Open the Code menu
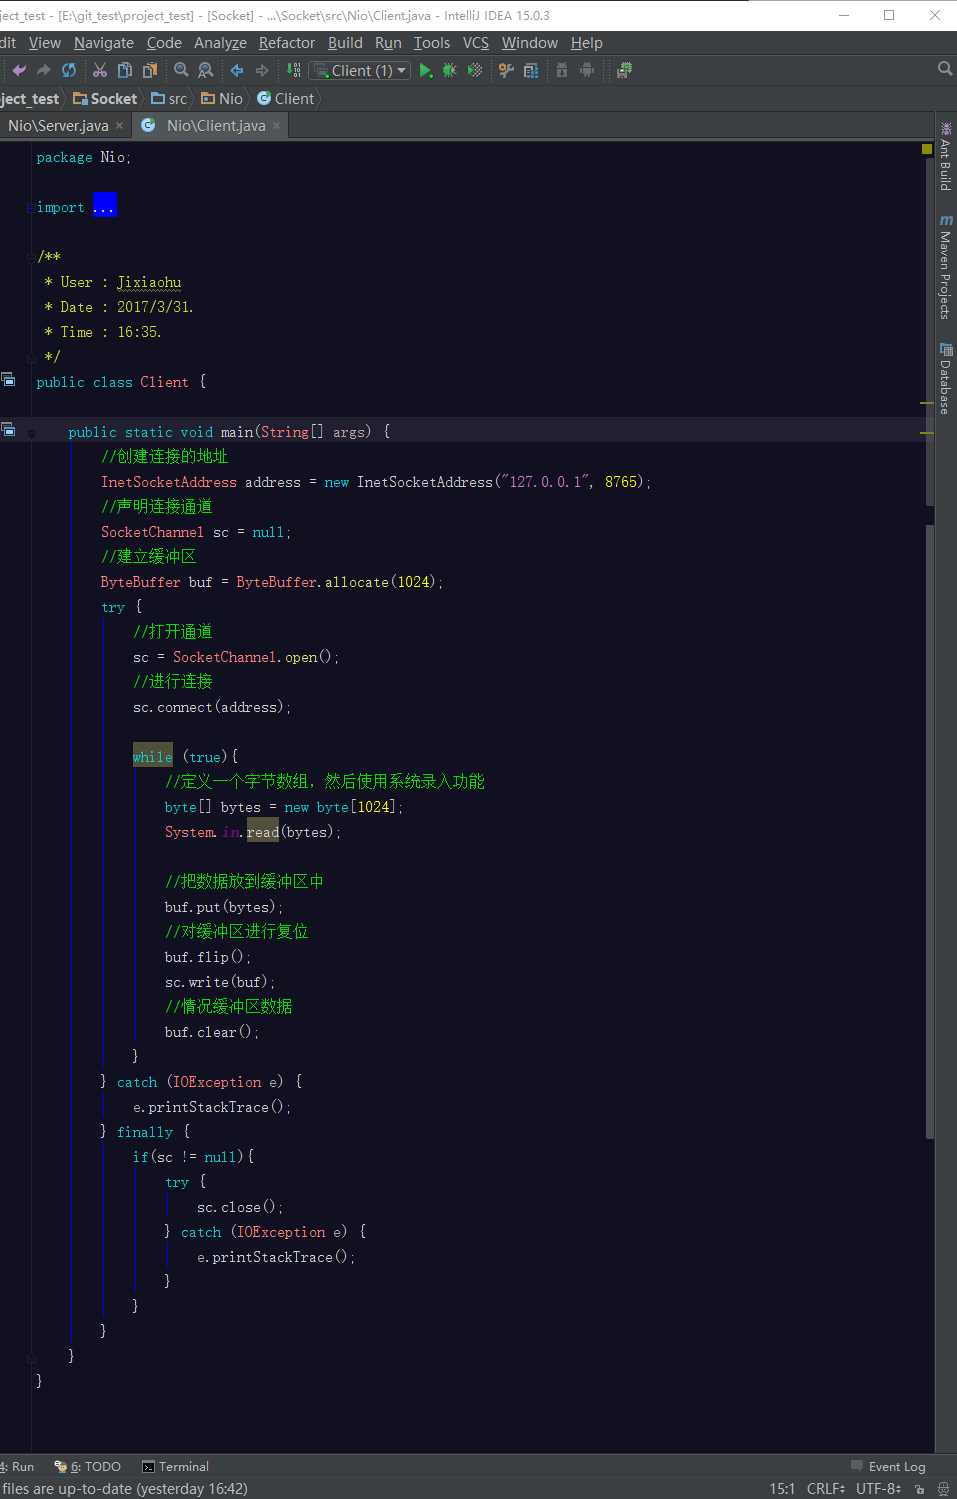 164,43
